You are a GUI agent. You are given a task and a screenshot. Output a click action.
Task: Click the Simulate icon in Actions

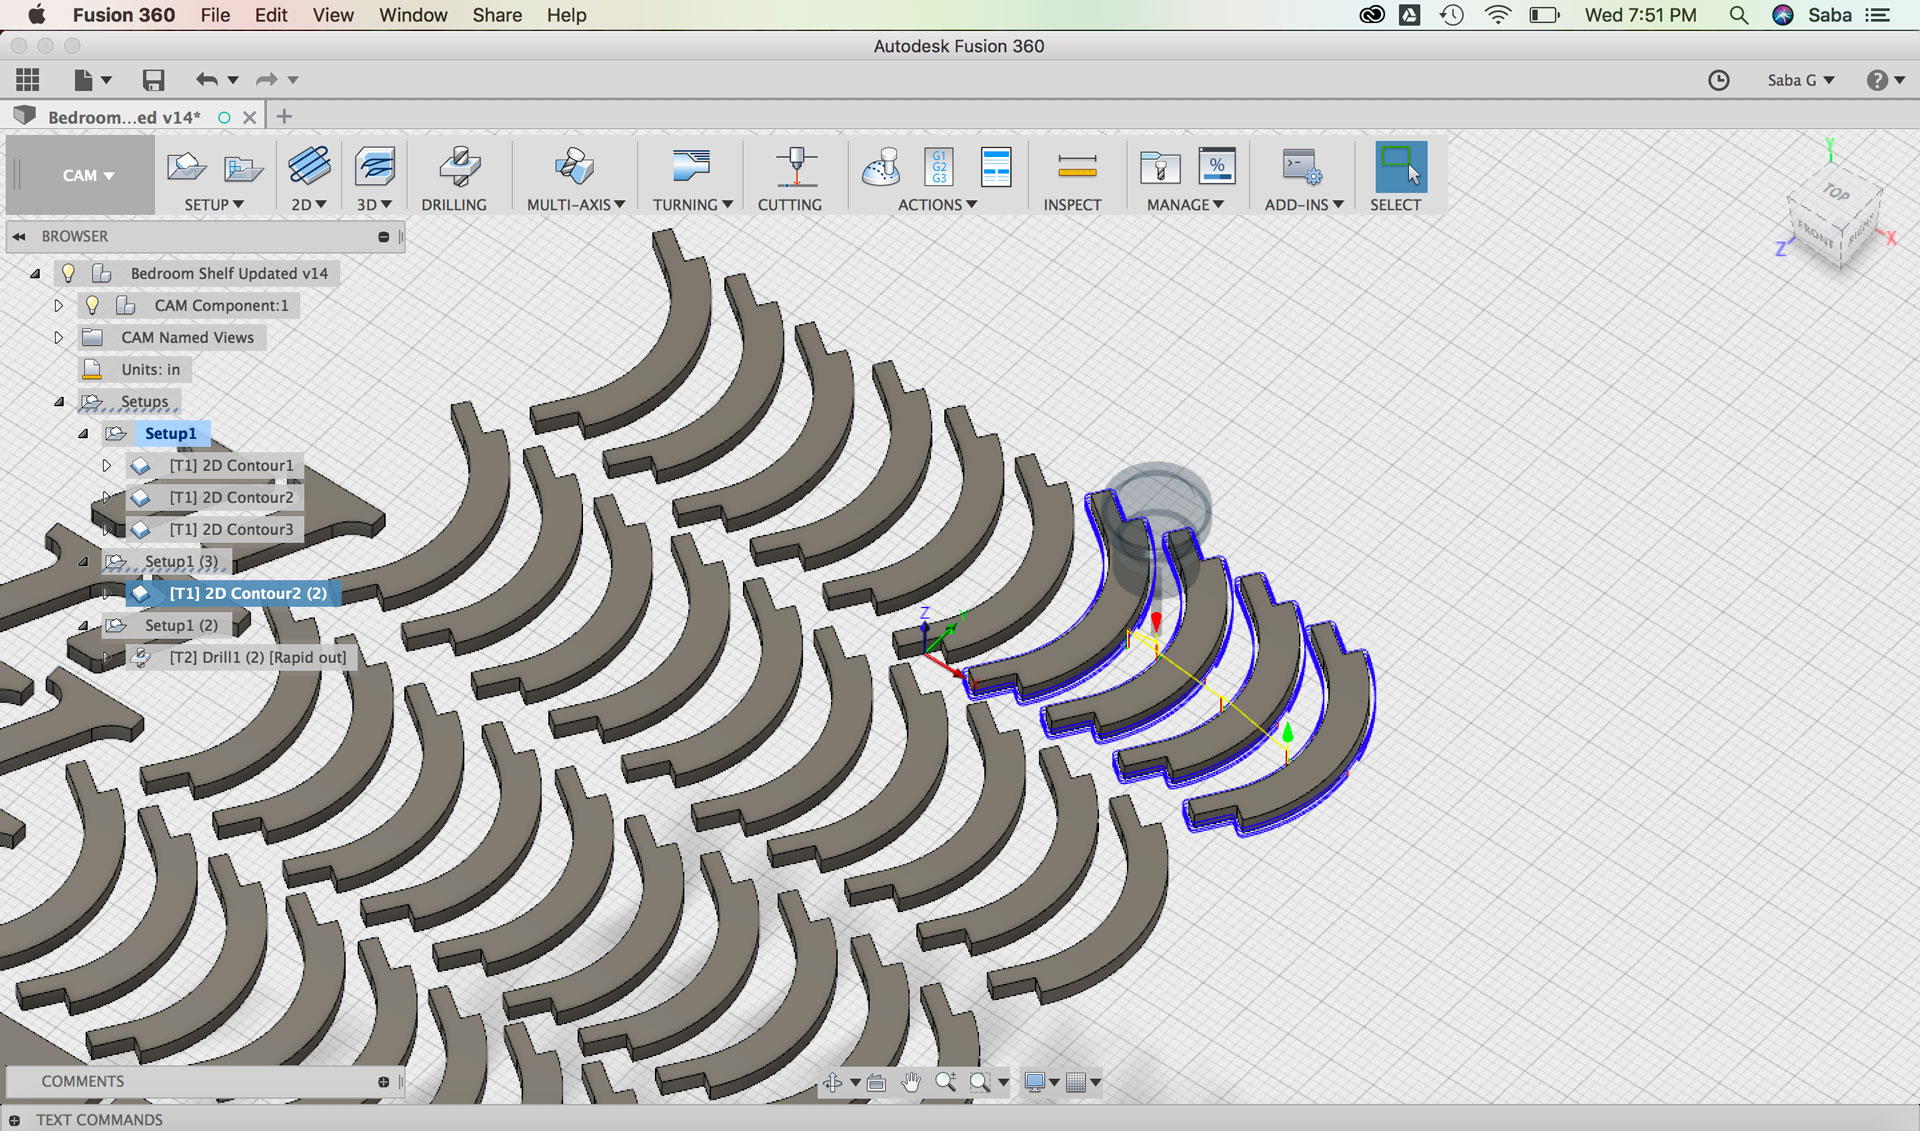coord(881,167)
